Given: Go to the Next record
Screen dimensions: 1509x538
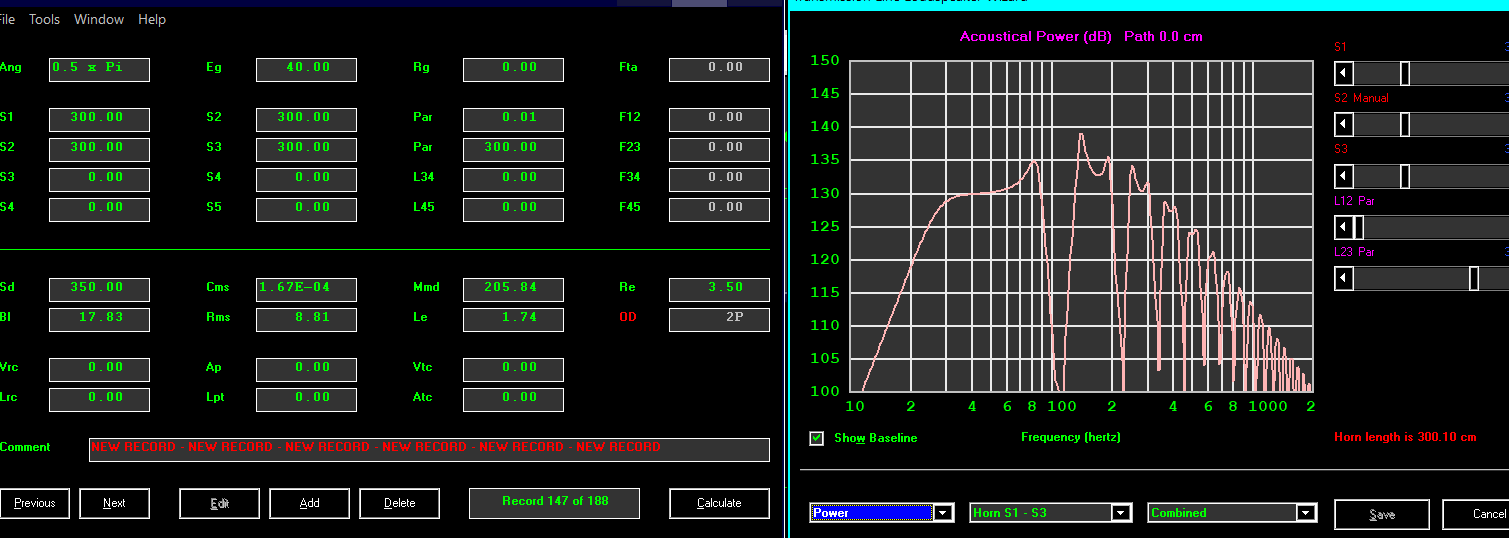Looking at the screenshot, I should click(115, 503).
